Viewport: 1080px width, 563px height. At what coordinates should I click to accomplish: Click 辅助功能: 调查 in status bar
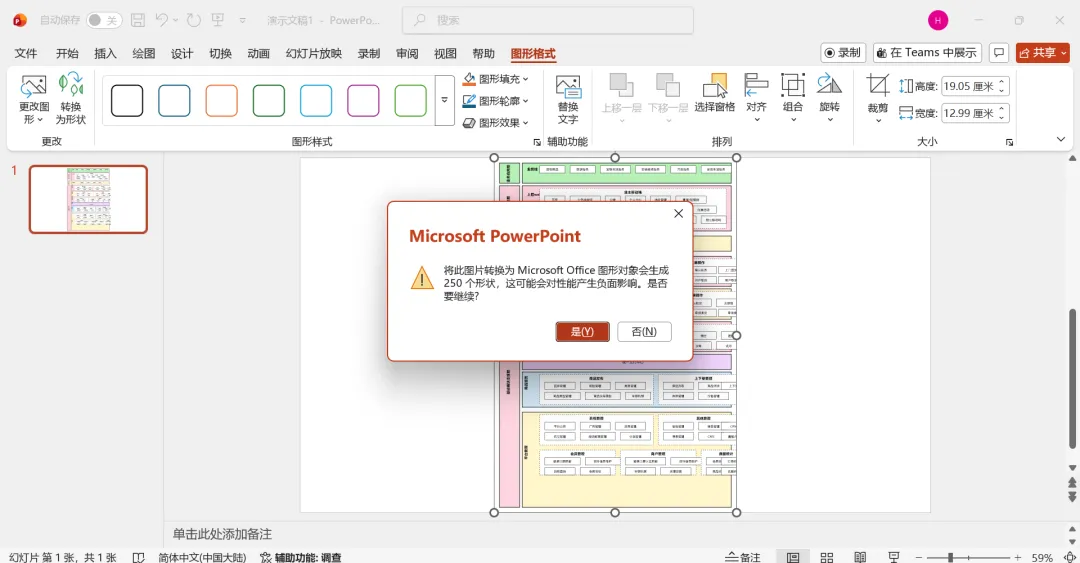(301, 557)
